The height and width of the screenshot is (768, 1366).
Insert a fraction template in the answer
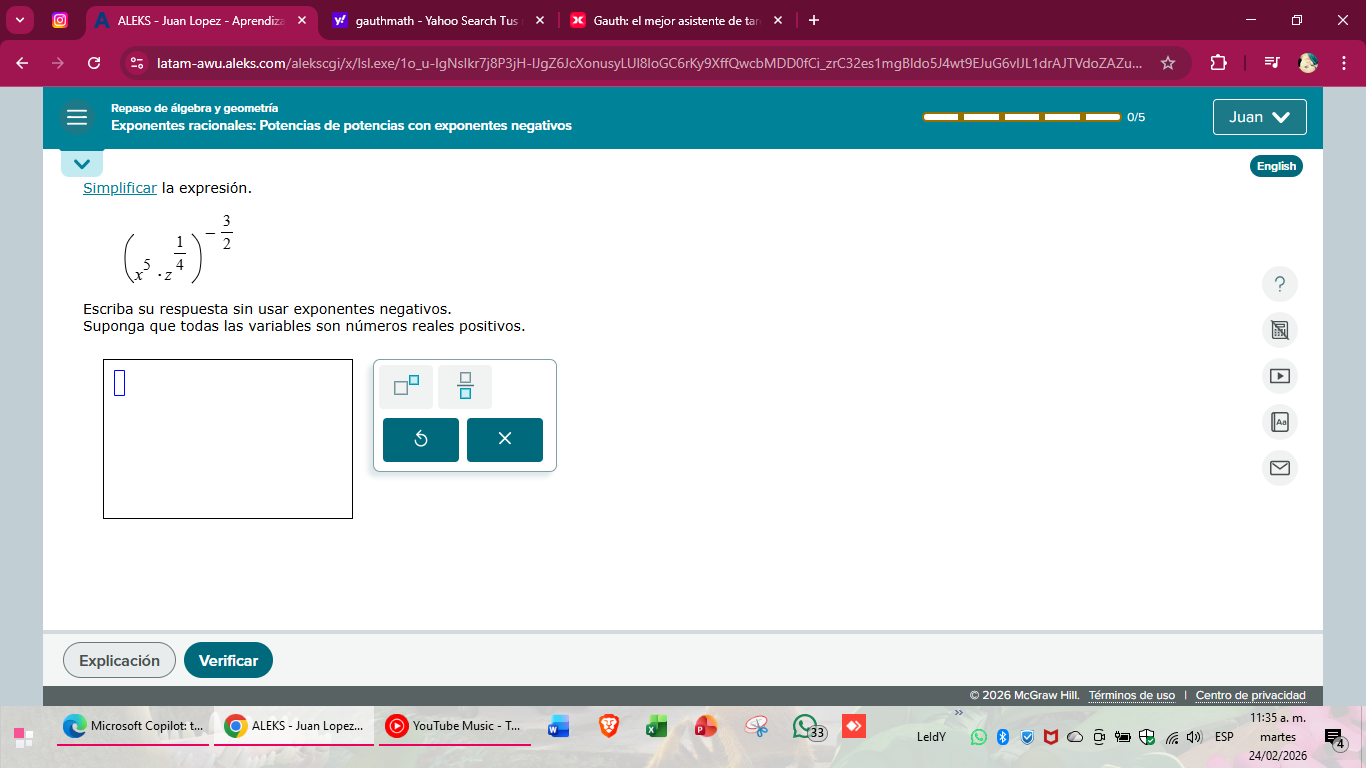pos(465,386)
